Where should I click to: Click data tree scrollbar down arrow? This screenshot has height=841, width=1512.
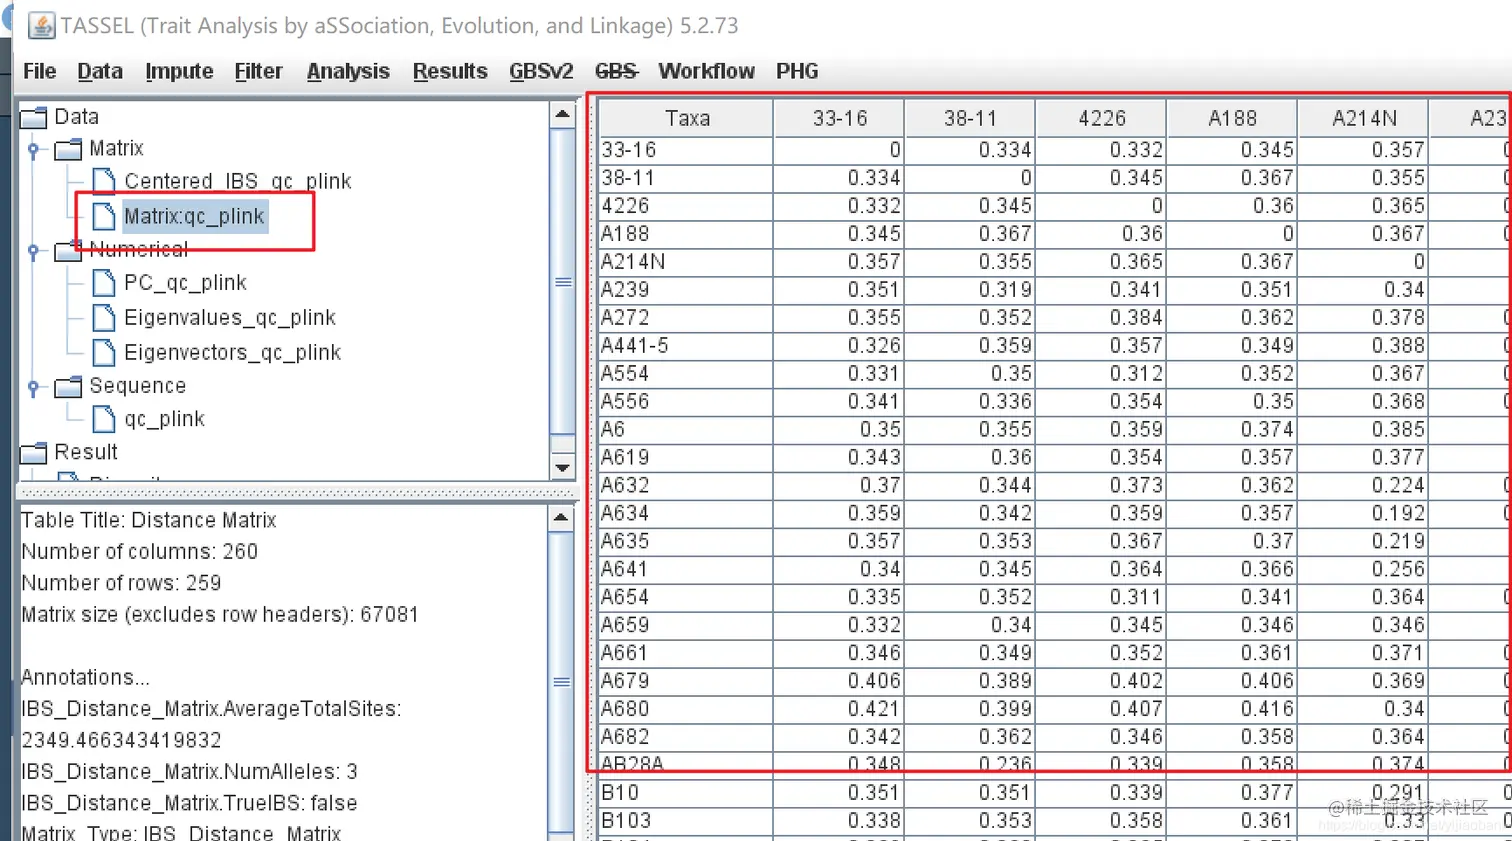click(562, 467)
